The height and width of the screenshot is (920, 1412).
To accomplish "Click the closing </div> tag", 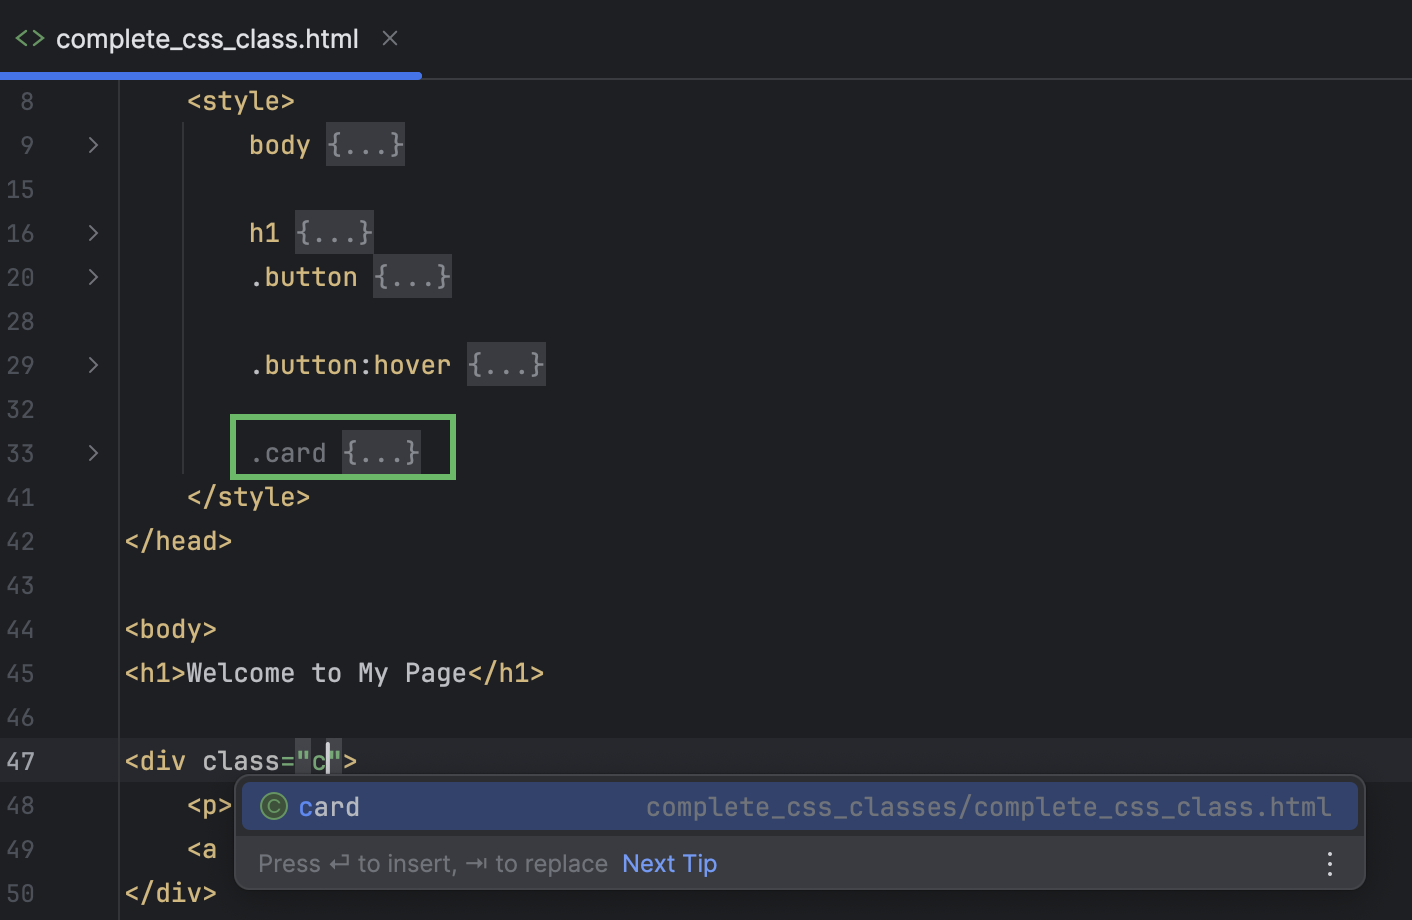I will (171, 893).
